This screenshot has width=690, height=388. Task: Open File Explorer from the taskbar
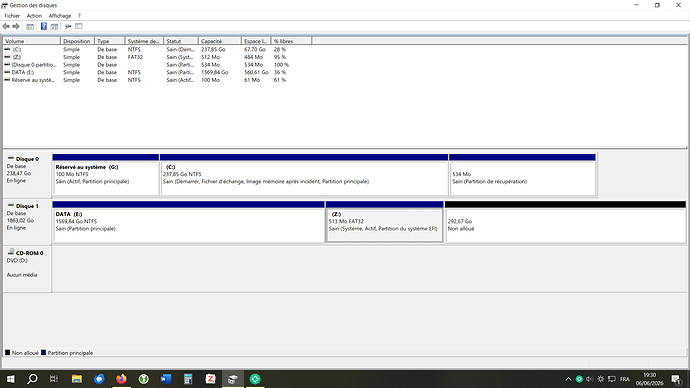coord(77,379)
